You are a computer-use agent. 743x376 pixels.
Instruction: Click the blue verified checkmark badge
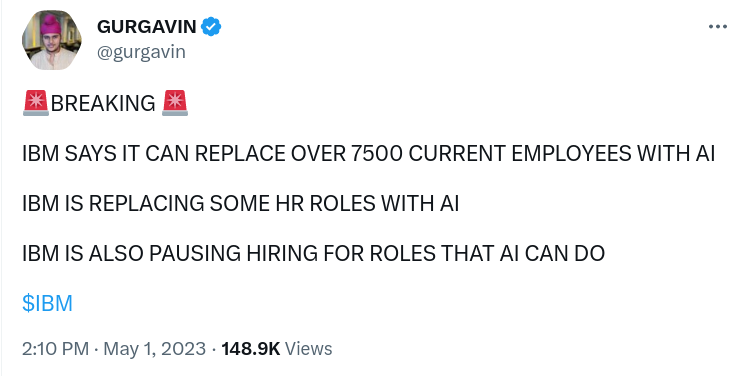(211, 27)
